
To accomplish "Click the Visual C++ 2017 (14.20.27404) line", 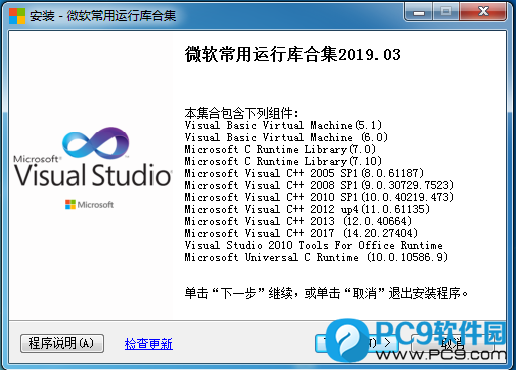I will (x=301, y=233).
